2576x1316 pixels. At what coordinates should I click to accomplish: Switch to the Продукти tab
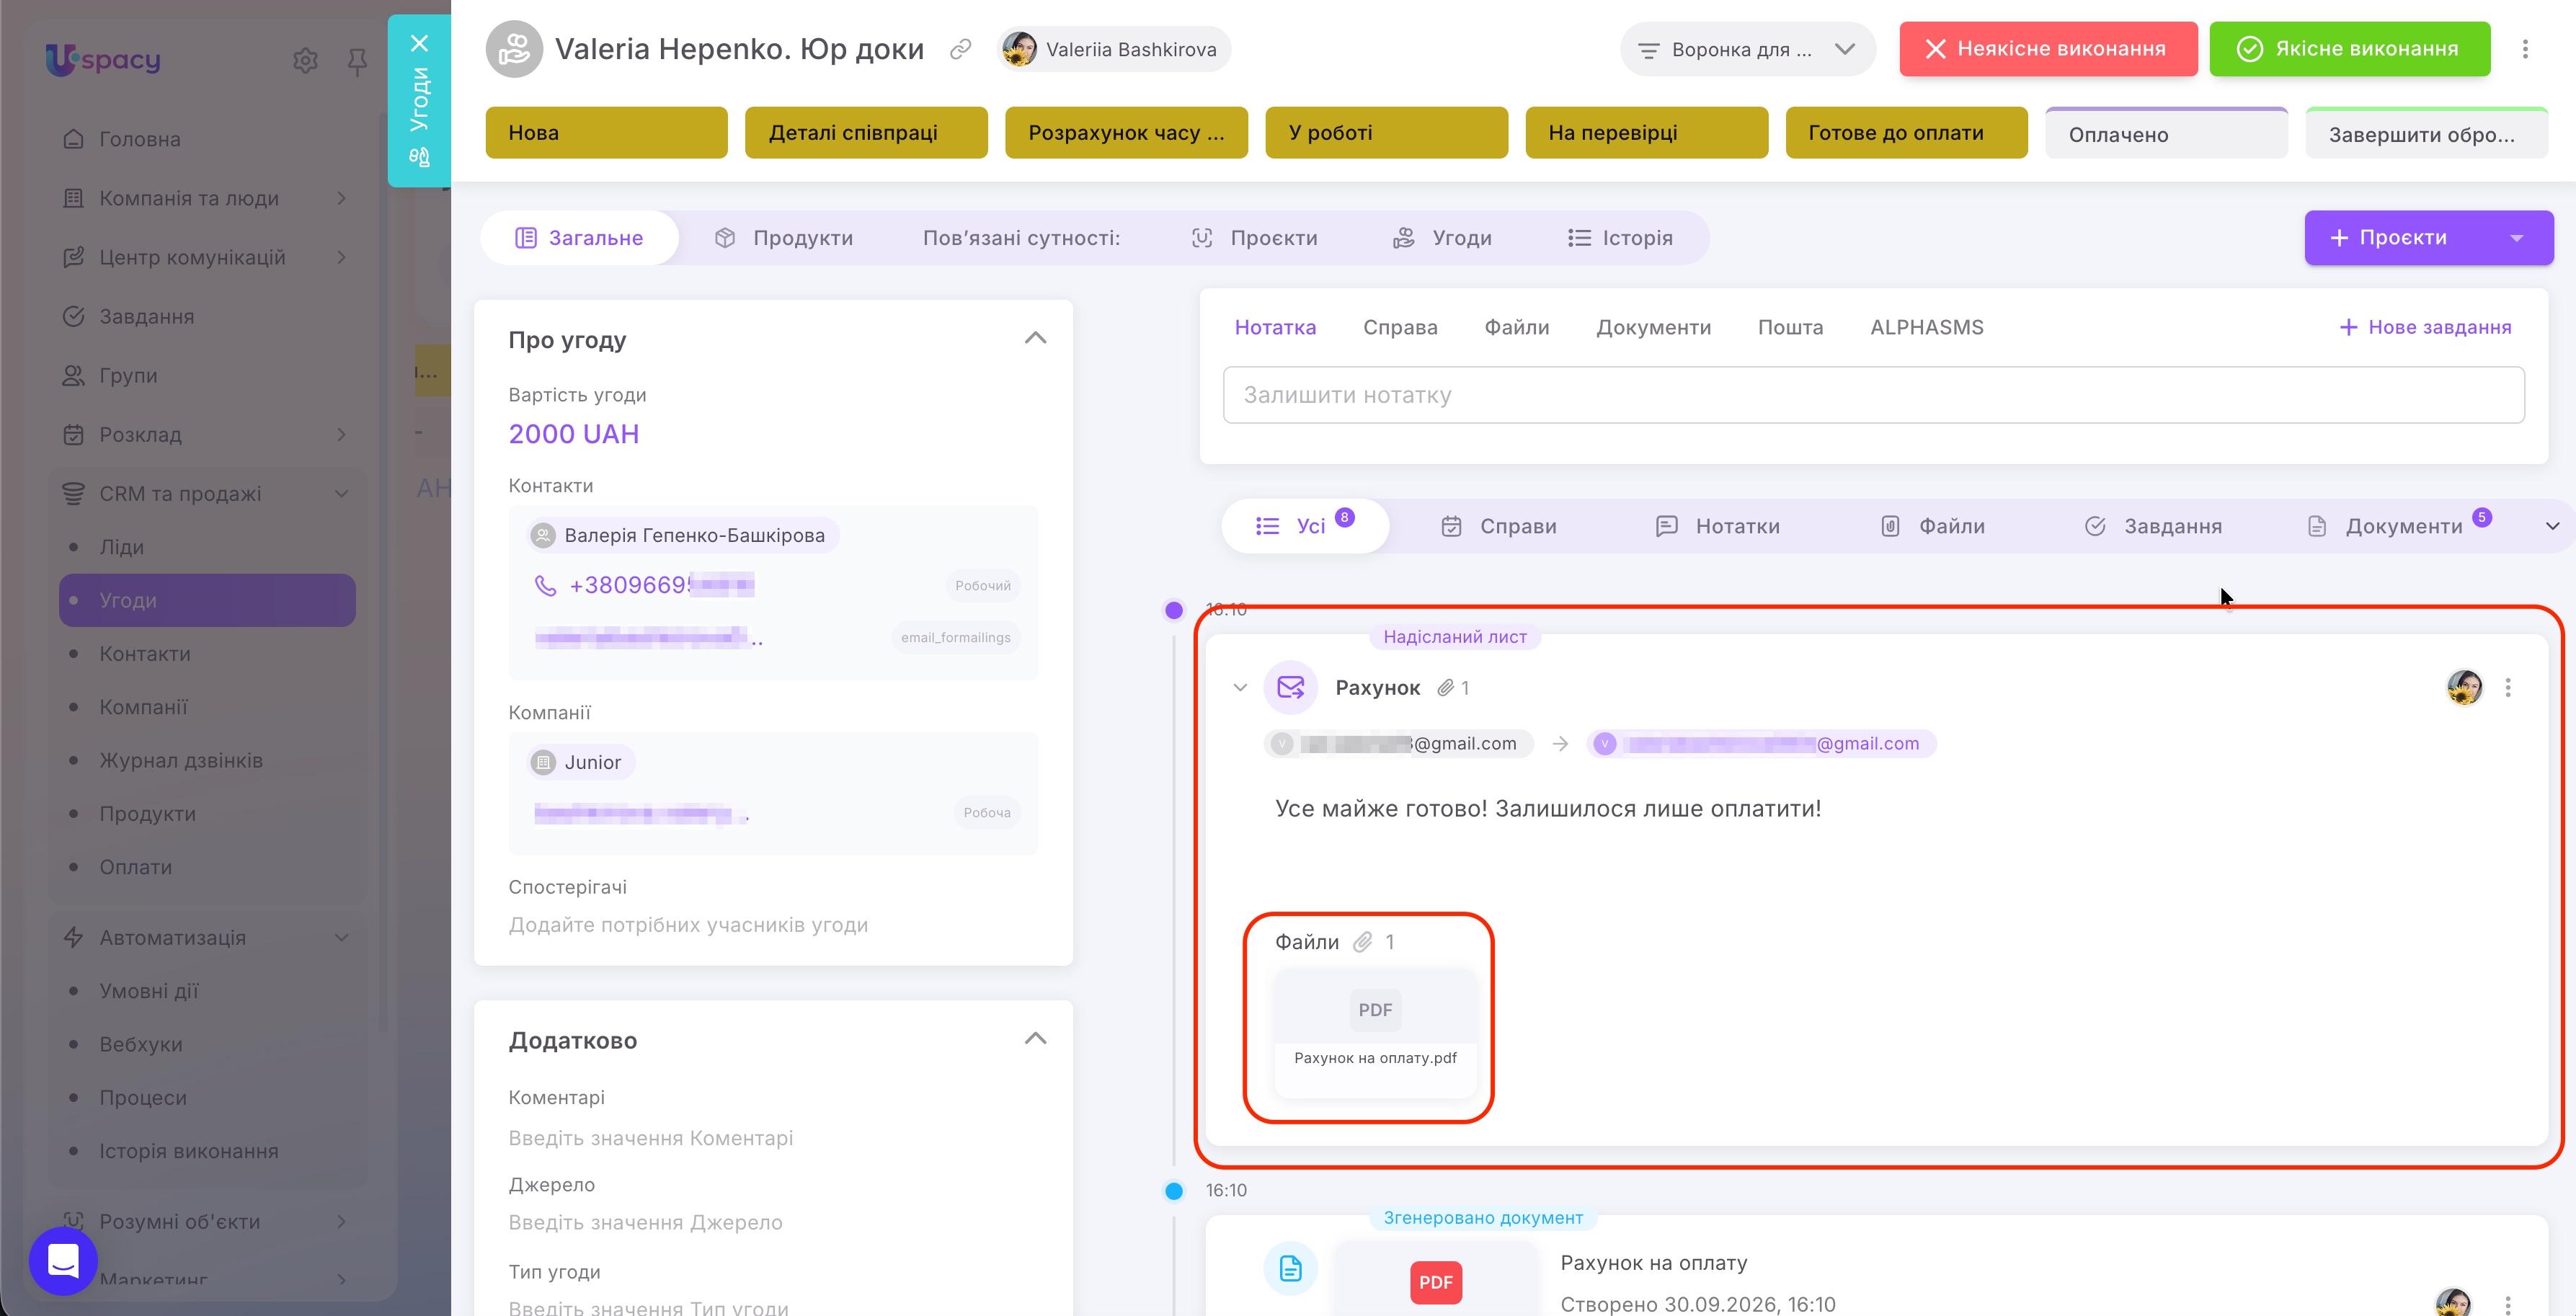[x=783, y=238]
